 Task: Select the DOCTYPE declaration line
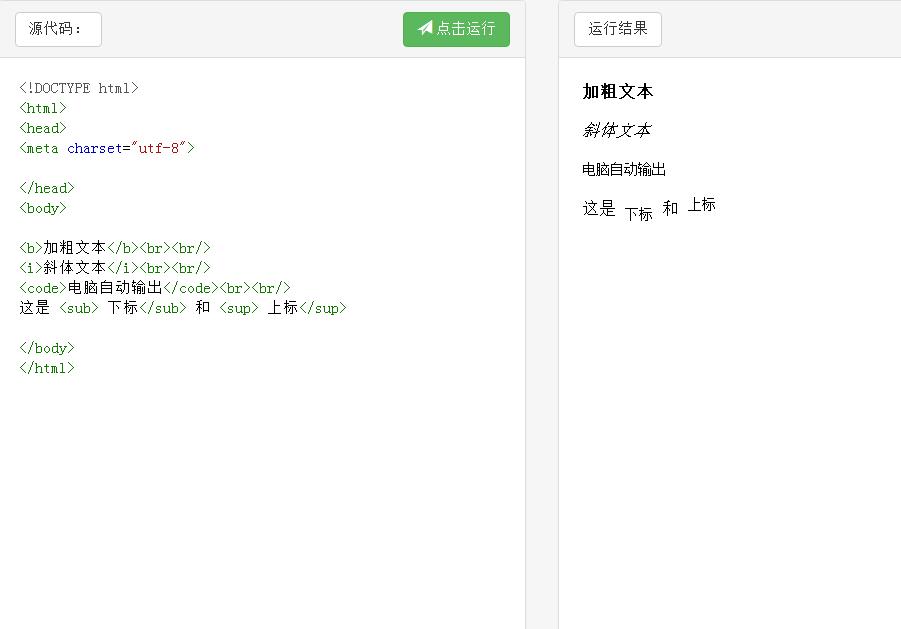80,88
